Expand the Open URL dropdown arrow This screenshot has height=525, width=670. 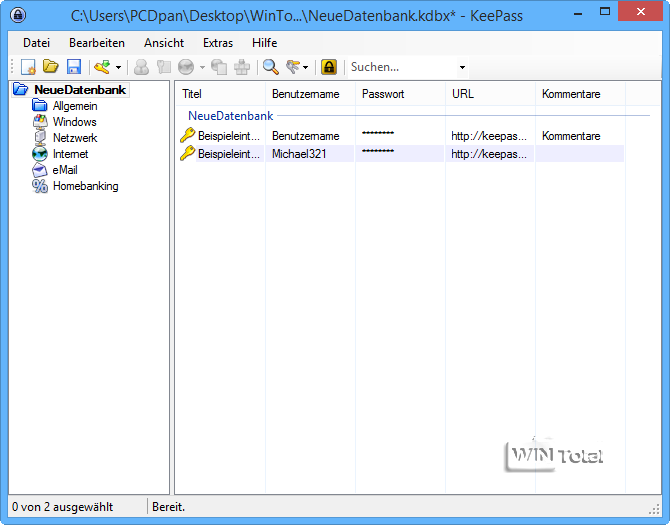coord(202,67)
